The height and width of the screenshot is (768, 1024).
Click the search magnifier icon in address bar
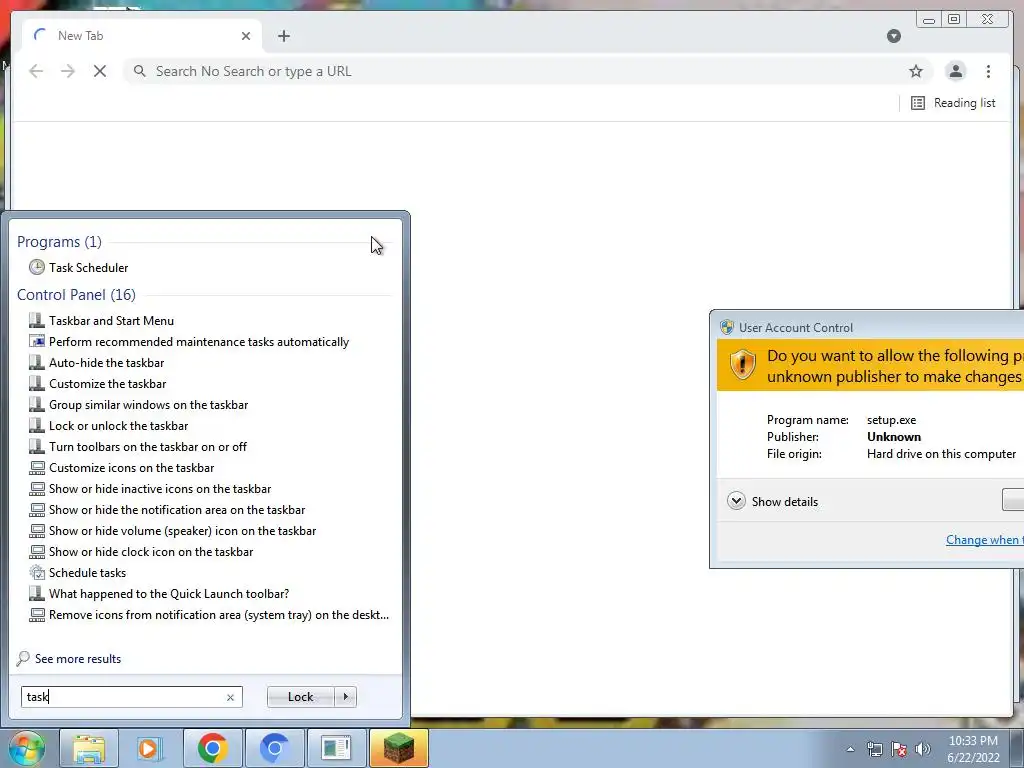(140, 71)
